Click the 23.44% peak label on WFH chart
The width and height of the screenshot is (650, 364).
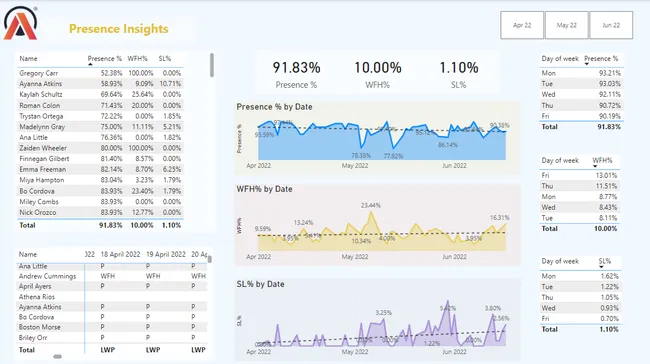pyautogui.click(x=371, y=205)
